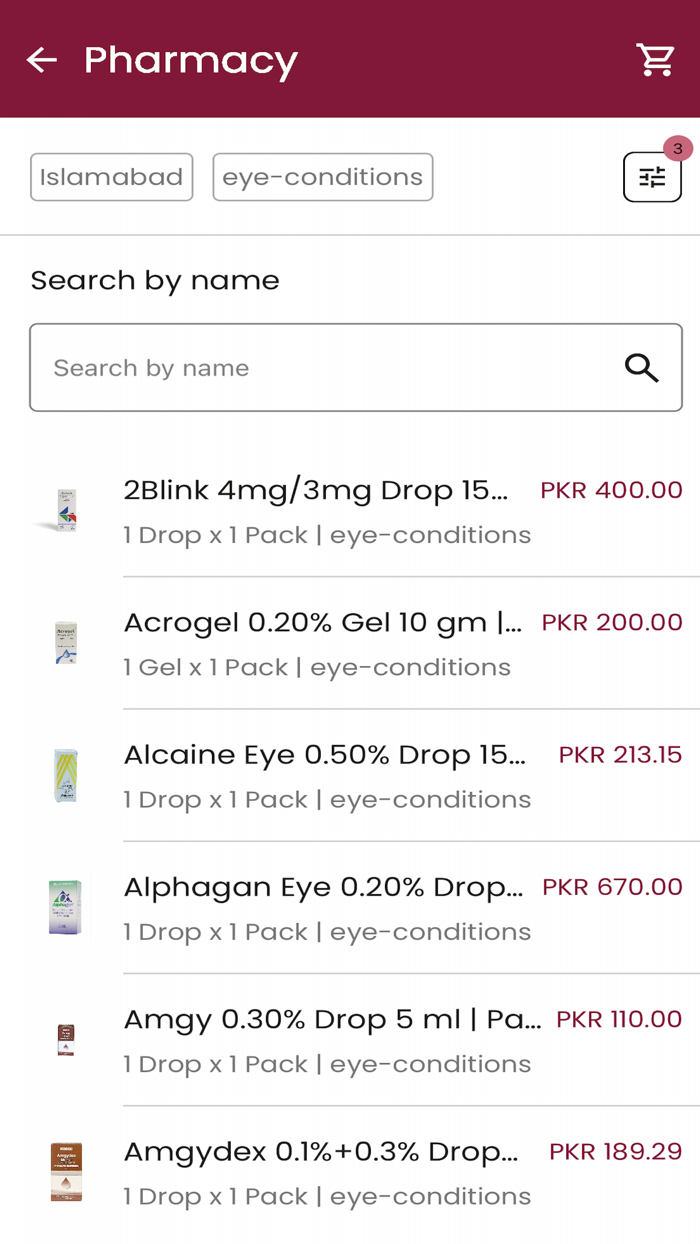Viewport: 700px width, 1244px height.
Task: Tap the Alphagan Eye product thumbnail
Action: point(66,907)
